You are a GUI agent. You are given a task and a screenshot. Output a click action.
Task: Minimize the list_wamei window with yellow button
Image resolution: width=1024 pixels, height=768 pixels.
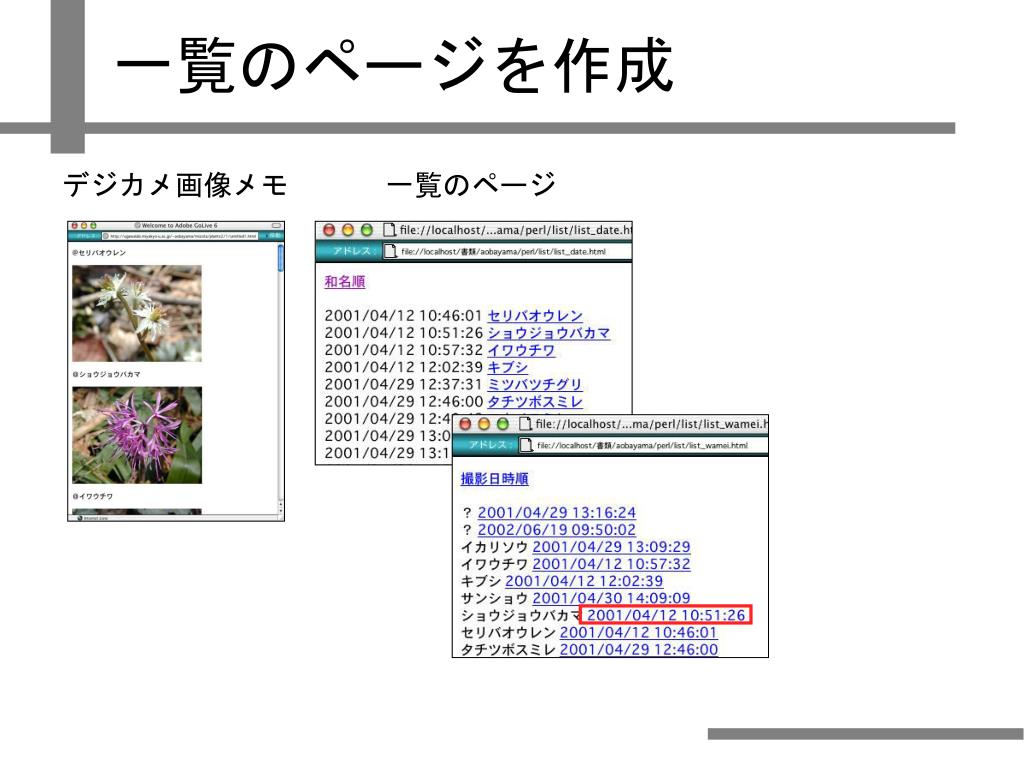coord(484,424)
